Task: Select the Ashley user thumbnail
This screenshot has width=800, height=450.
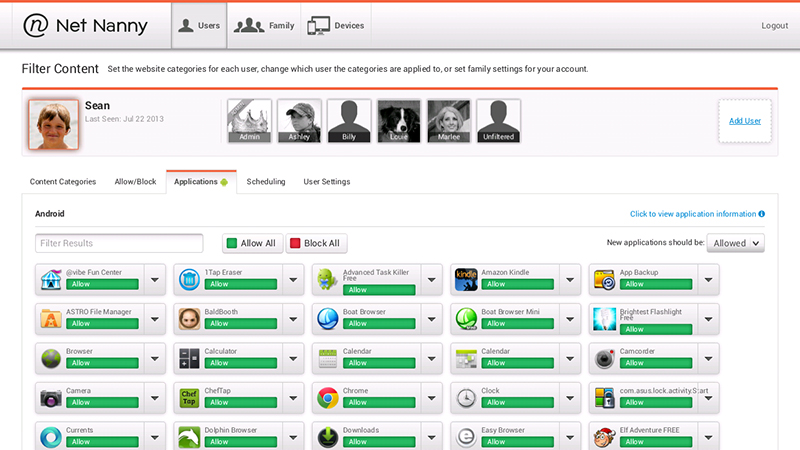Action: click(299, 121)
